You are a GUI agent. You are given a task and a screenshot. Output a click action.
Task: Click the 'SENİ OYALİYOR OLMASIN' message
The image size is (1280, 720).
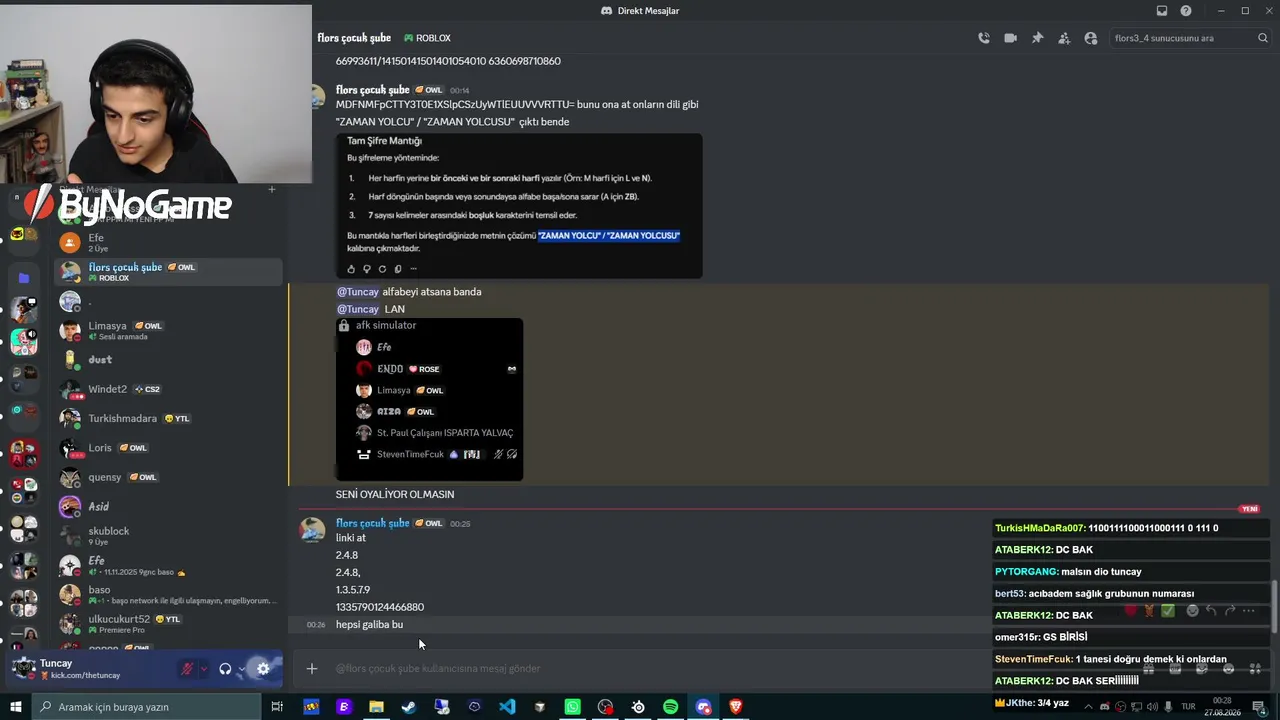point(395,494)
